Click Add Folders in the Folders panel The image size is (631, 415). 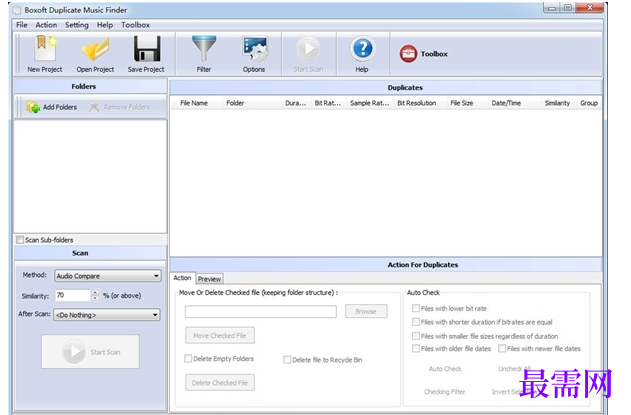(51, 107)
